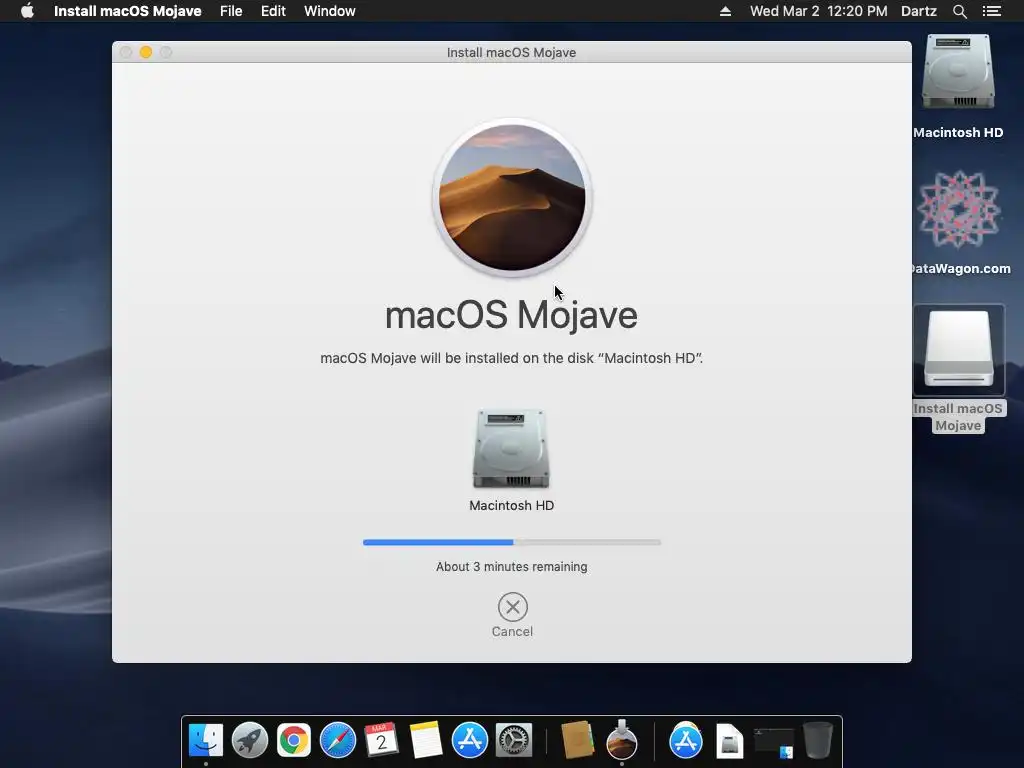
Task: Open Finder from the Dock
Action: 206,741
